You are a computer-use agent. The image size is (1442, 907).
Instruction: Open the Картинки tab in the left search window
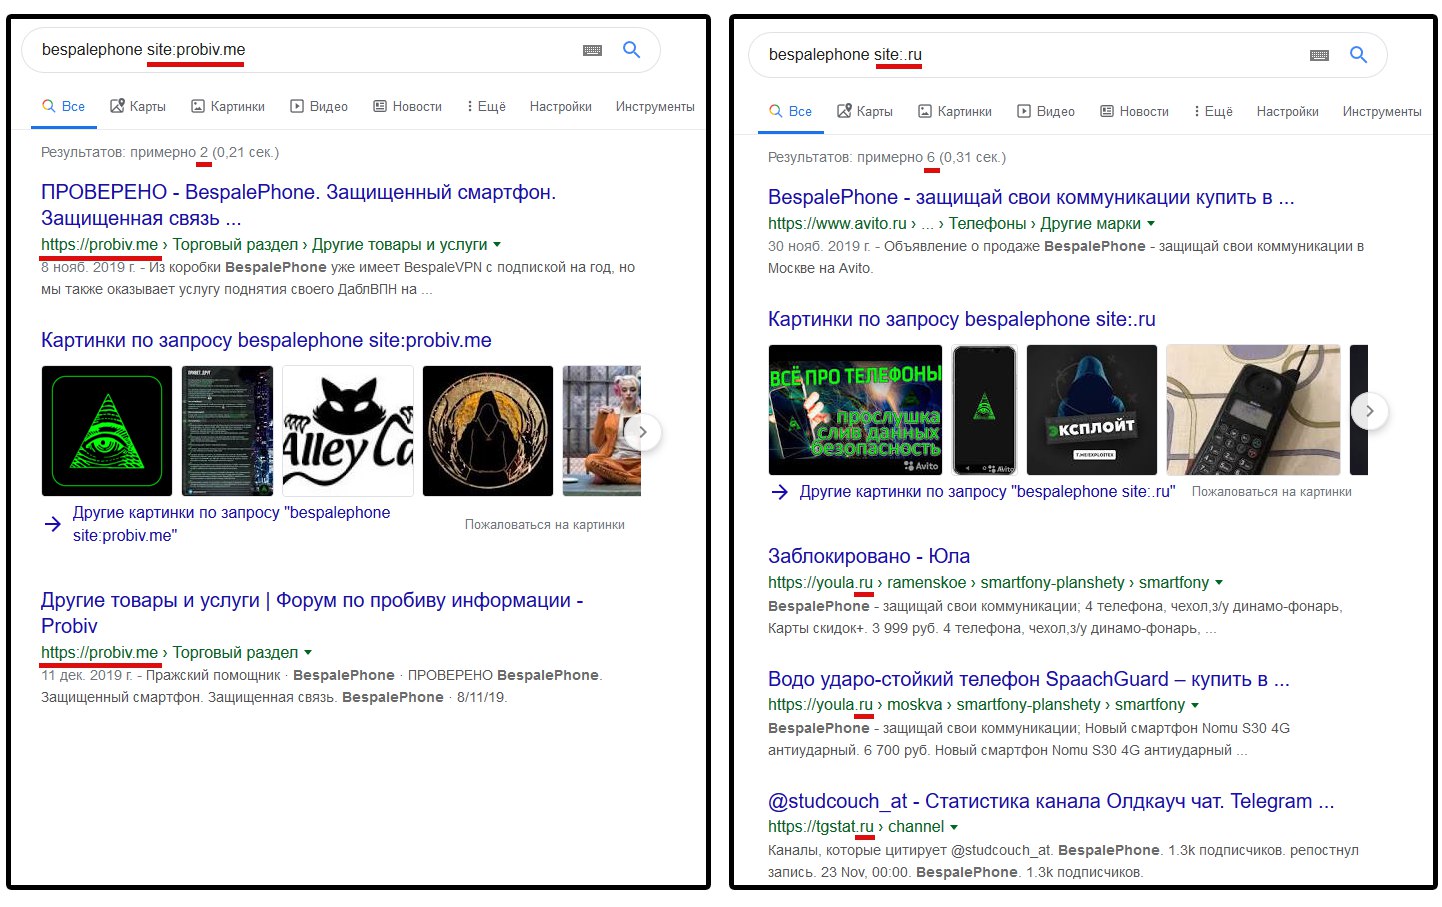pos(228,106)
